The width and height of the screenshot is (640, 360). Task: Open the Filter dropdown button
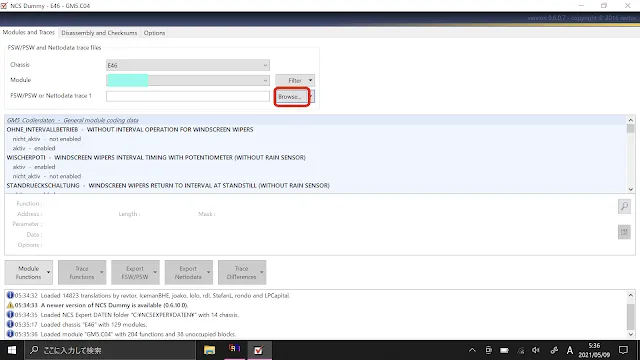tap(295, 80)
